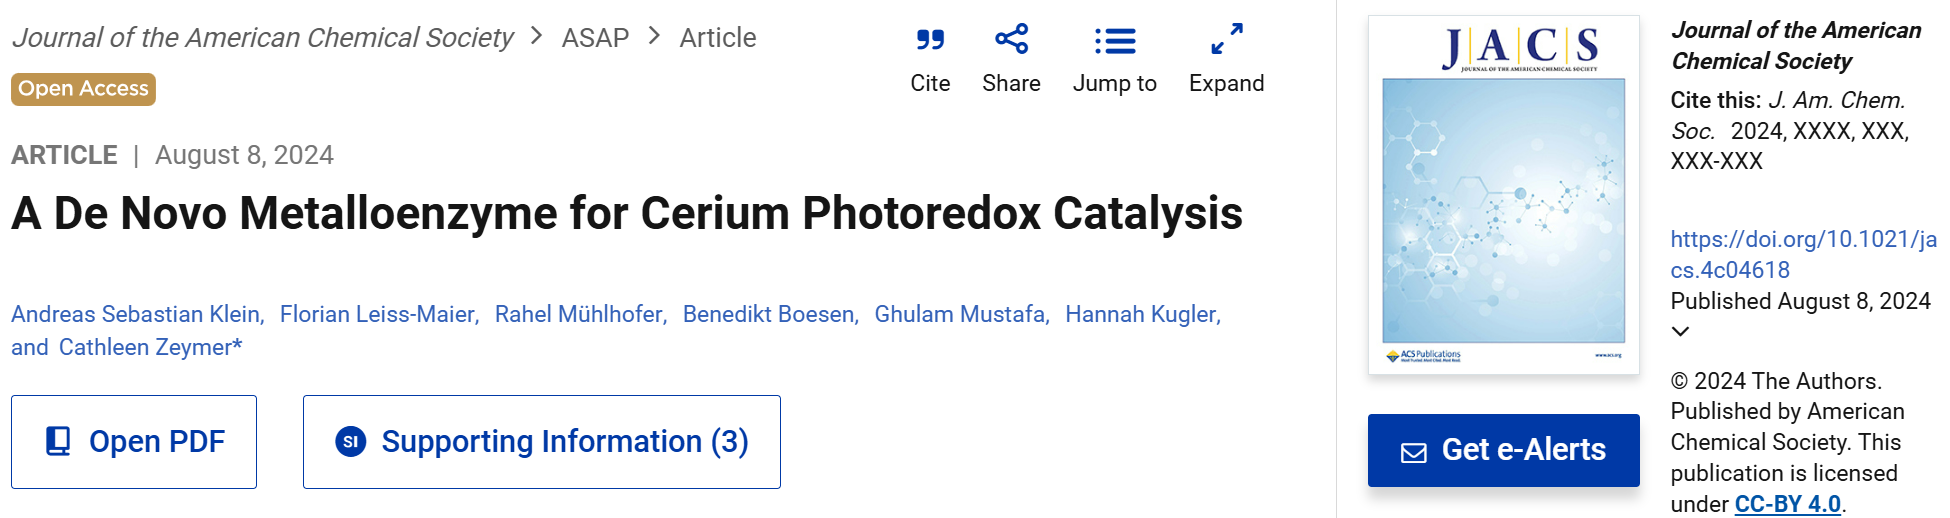Open the Supporting Information (3) button
This screenshot has height=518, width=1950.
(x=542, y=442)
